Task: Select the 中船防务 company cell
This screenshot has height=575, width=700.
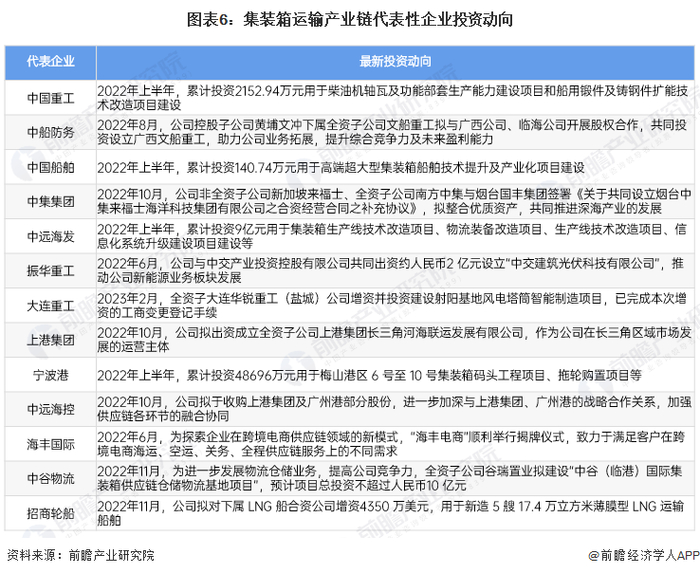Action: (50, 132)
